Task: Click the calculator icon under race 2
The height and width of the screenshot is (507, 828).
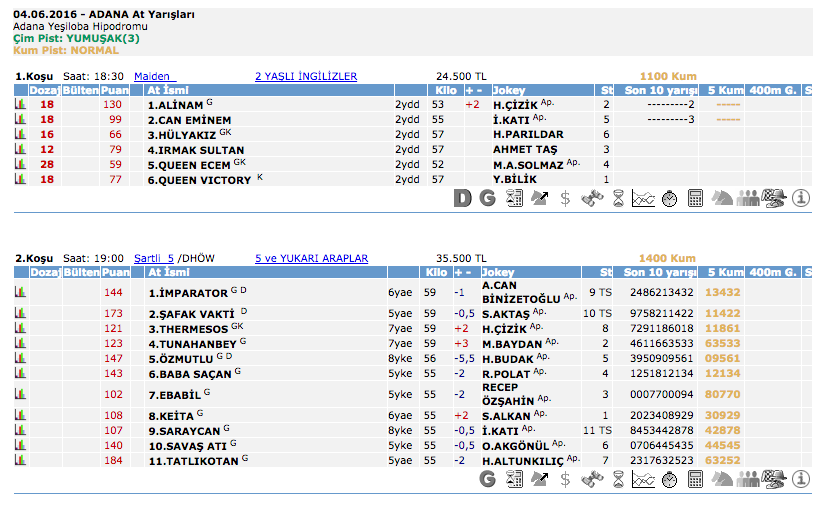Action: click(x=695, y=479)
